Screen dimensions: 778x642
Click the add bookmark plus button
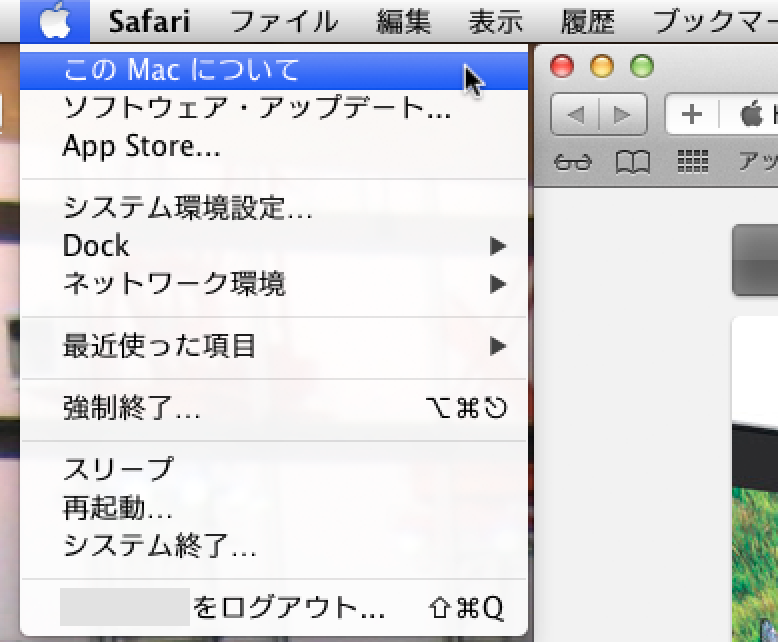[692, 115]
